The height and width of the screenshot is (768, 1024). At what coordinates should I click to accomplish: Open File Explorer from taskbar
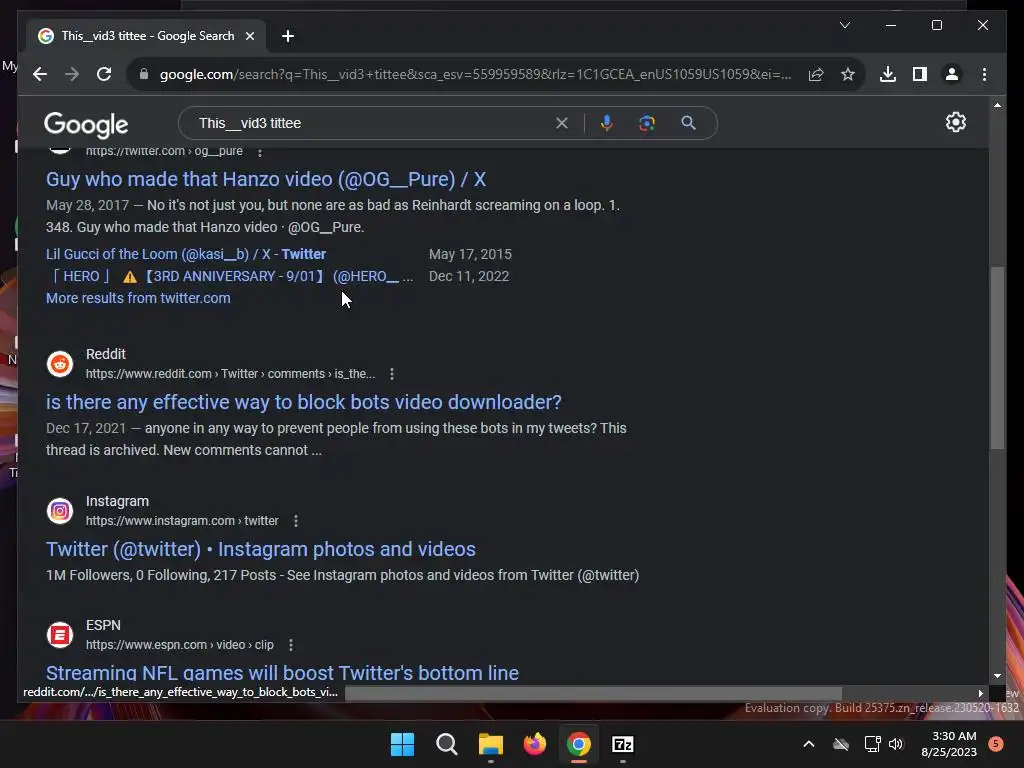(490, 744)
